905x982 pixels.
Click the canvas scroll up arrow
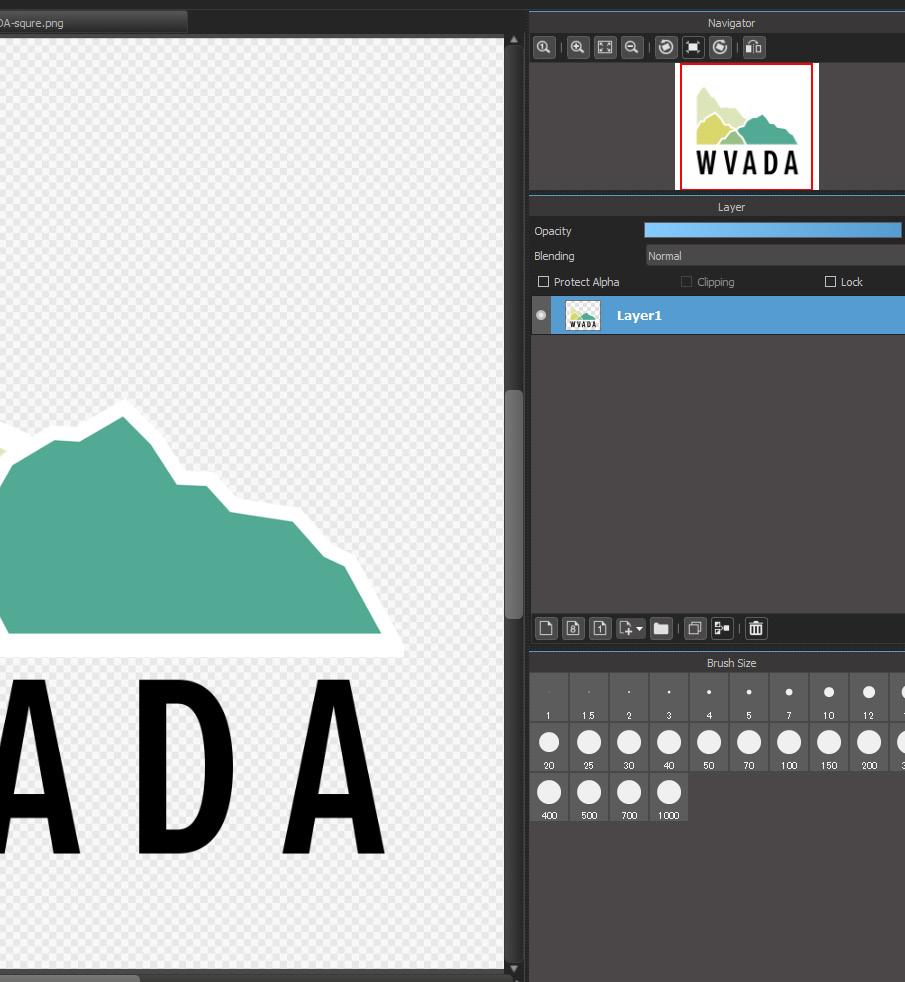(514, 39)
